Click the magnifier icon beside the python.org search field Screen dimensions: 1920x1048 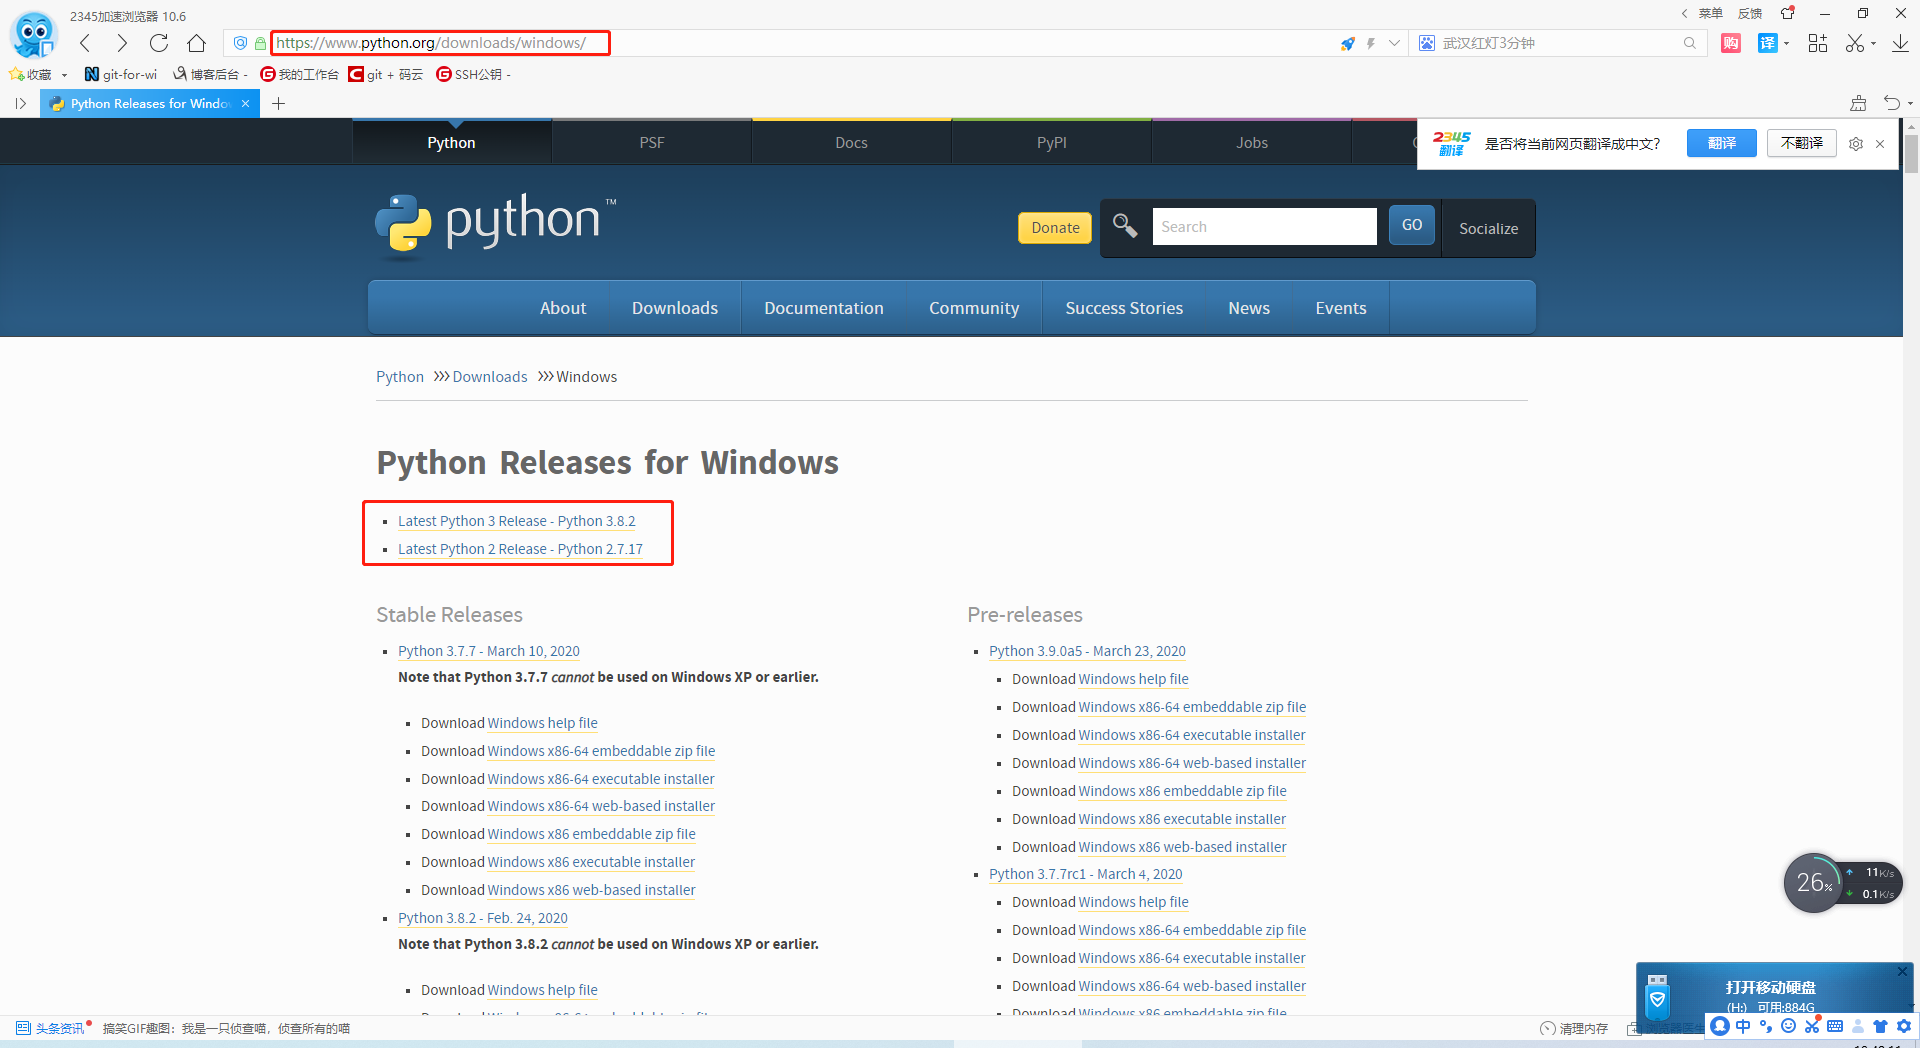click(1125, 226)
